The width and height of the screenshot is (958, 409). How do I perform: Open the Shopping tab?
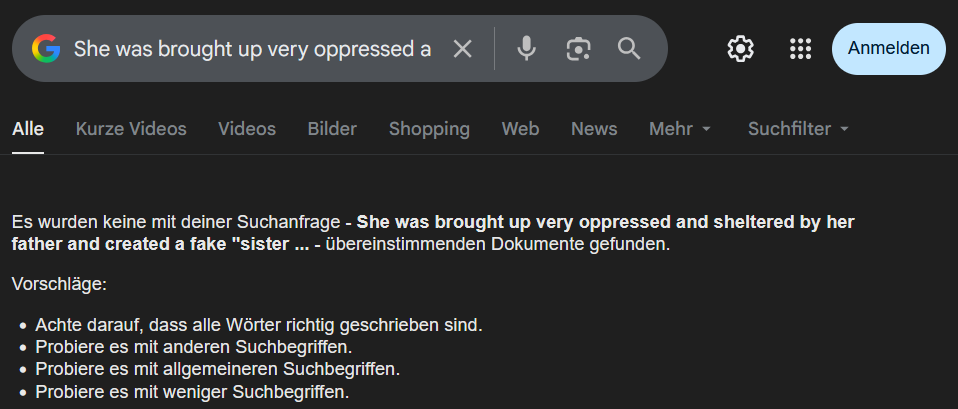[x=430, y=129]
